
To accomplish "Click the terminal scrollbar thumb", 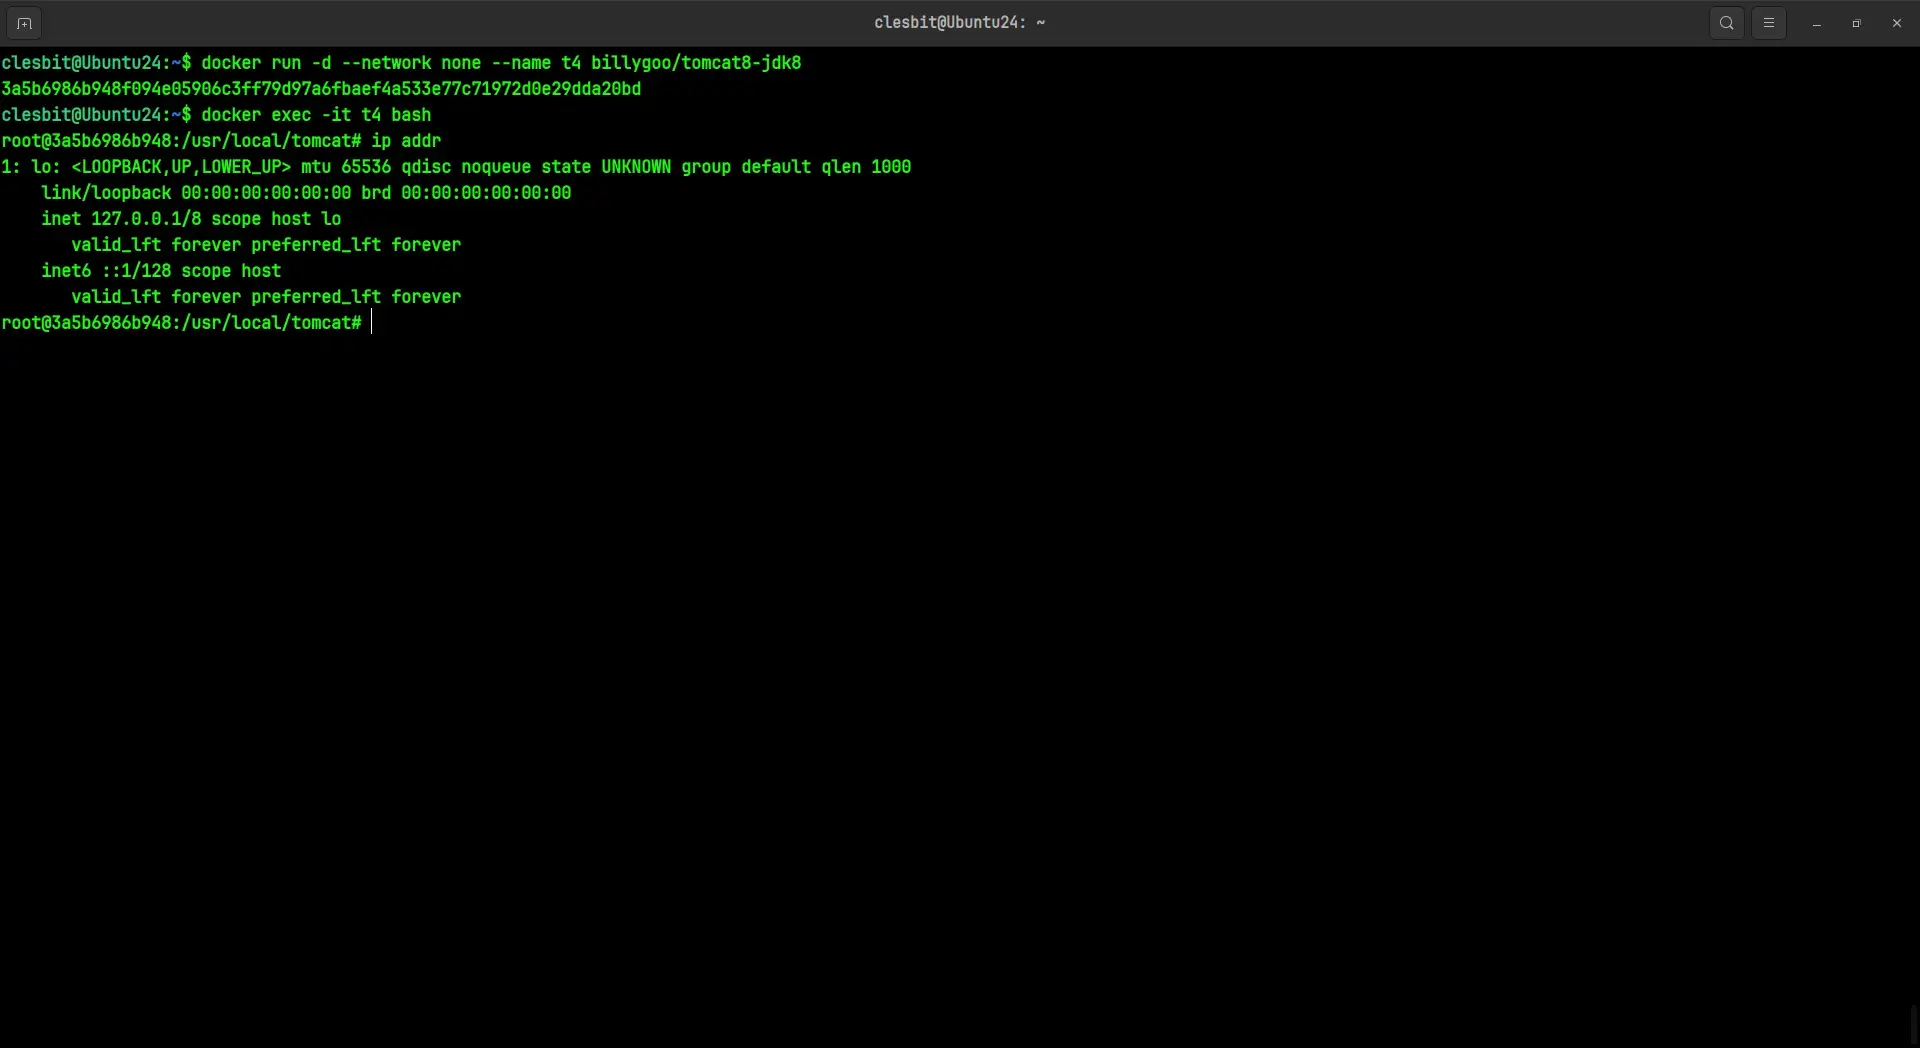I will pos(1914,1024).
